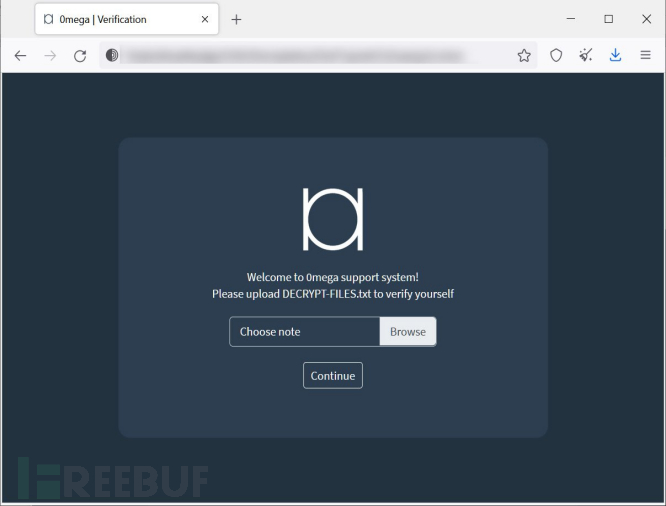
Task: Open the shield protection panel
Action: pyautogui.click(x=556, y=55)
